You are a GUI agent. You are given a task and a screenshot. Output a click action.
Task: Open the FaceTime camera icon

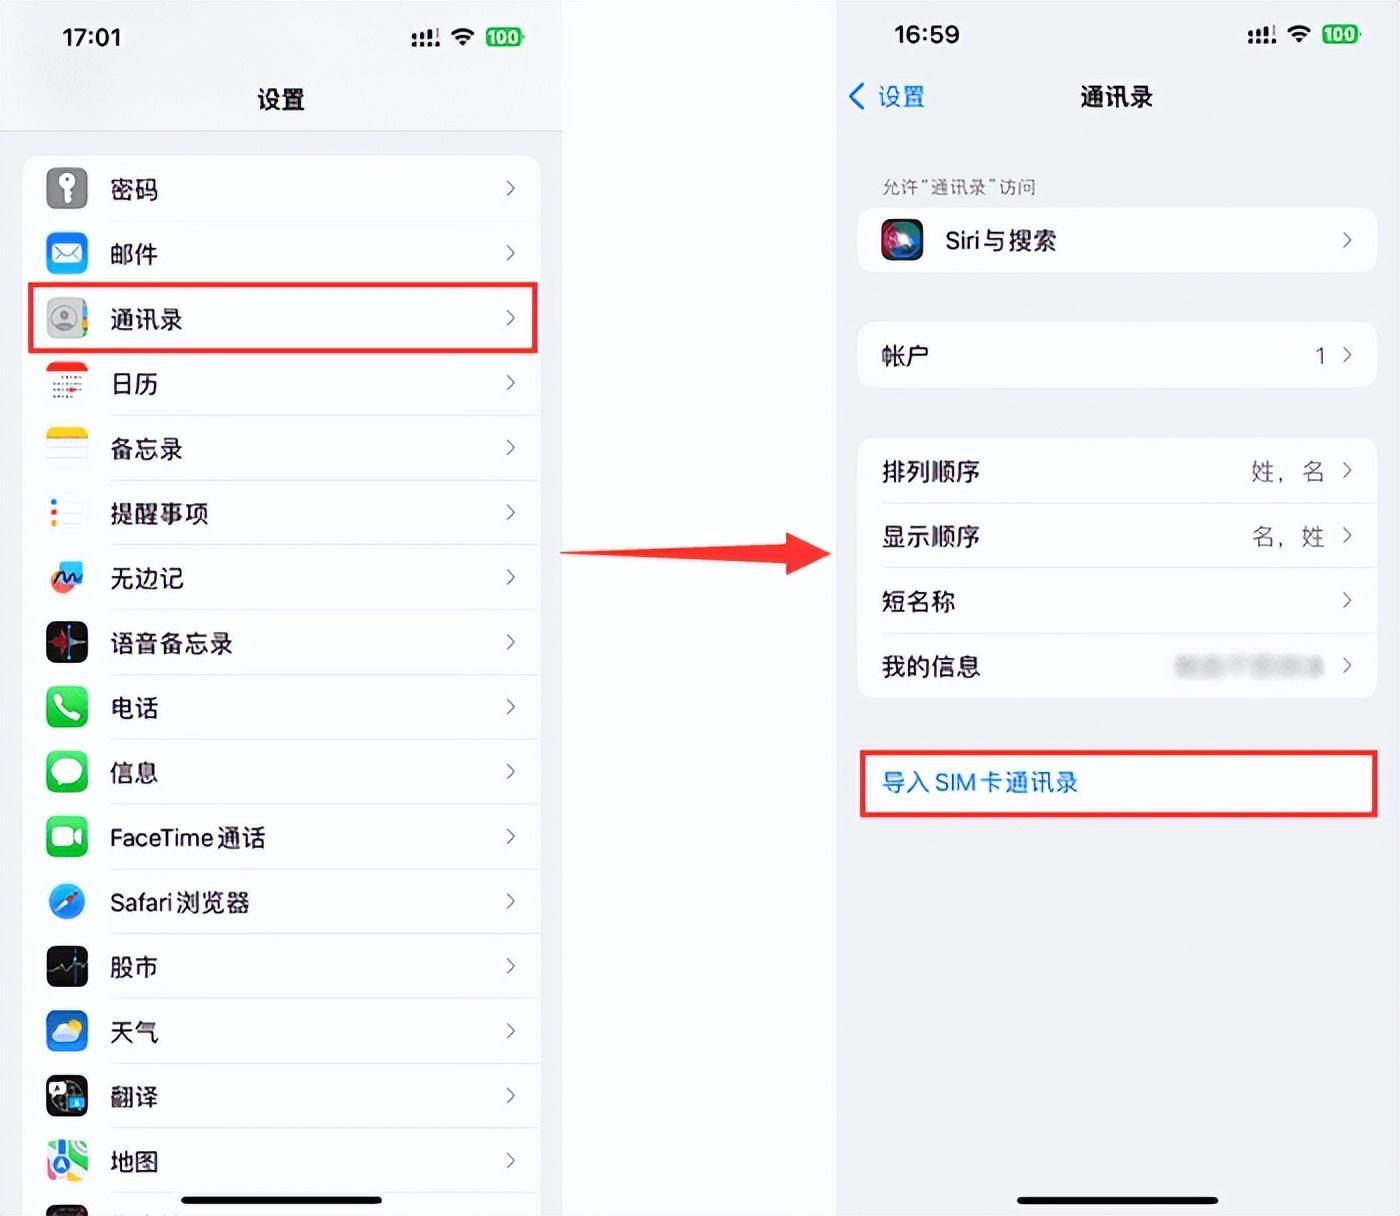(x=67, y=836)
